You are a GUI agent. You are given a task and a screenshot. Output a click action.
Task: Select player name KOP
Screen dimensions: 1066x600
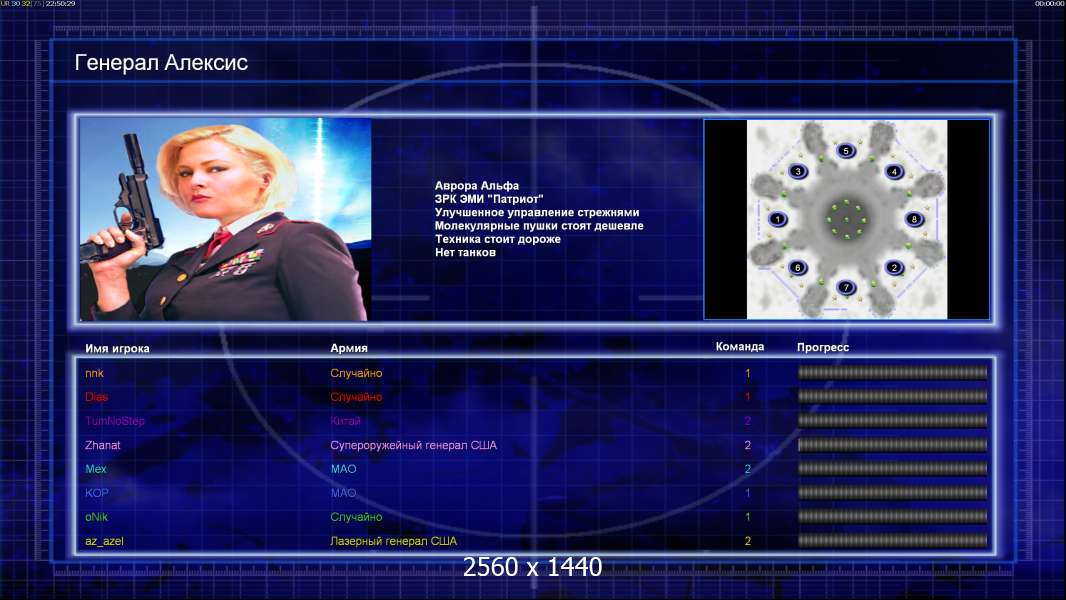(x=97, y=493)
